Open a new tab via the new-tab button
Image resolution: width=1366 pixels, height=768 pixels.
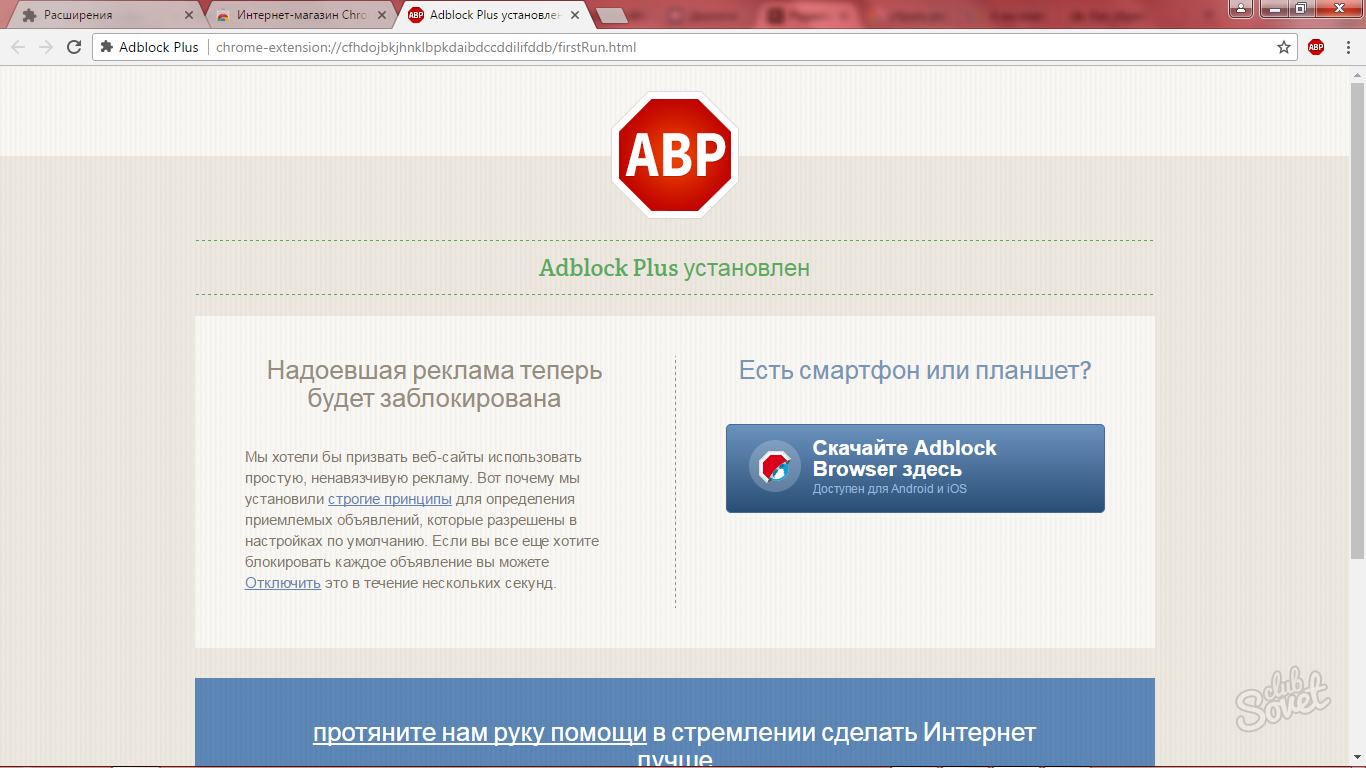[x=610, y=16]
